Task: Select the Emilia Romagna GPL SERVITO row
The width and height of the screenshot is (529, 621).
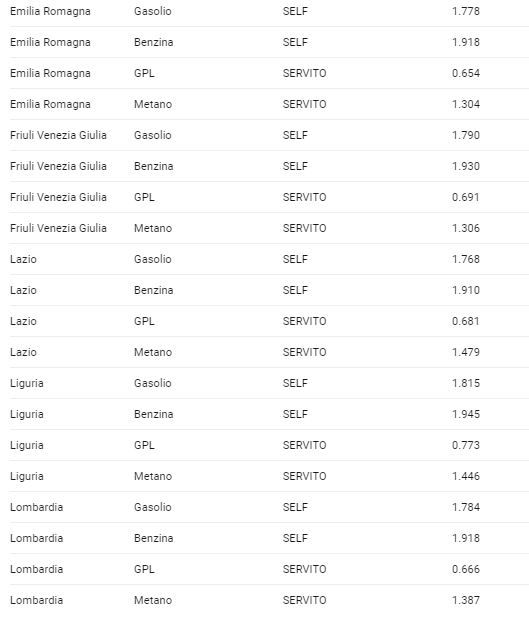Action: click(x=269, y=73)
